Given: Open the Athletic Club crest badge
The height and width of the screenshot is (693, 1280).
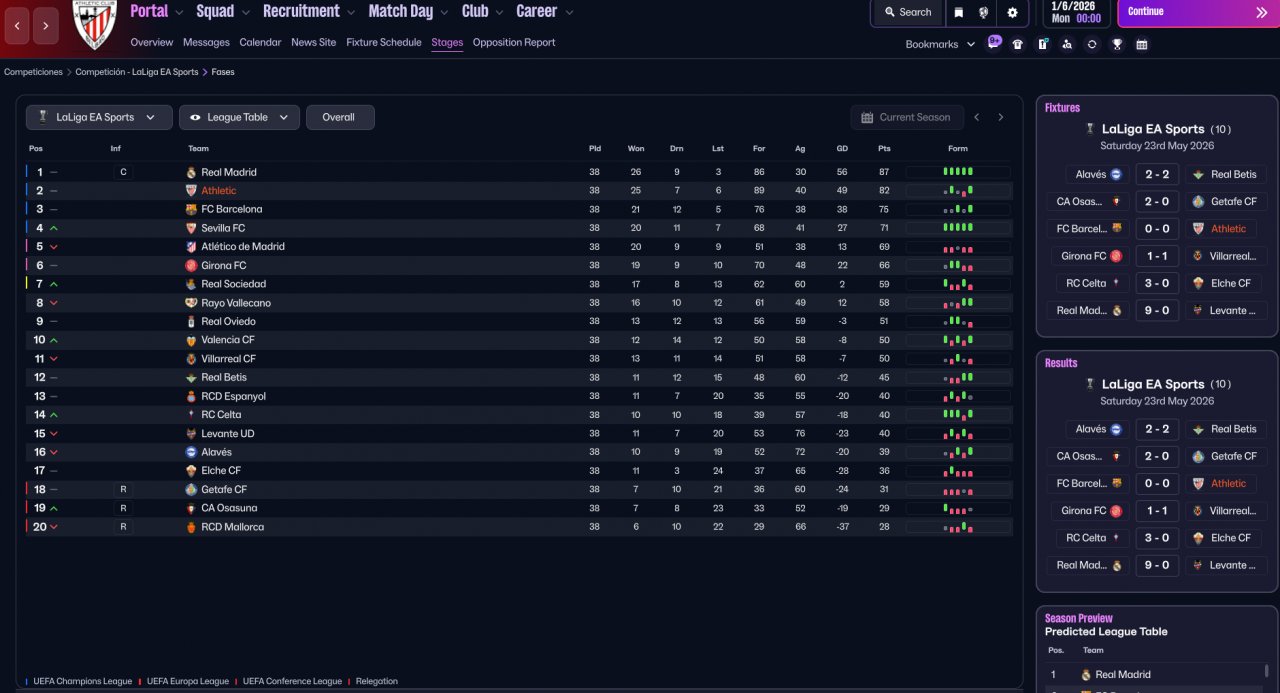Looking at the screenshot, I should point(96,25).
